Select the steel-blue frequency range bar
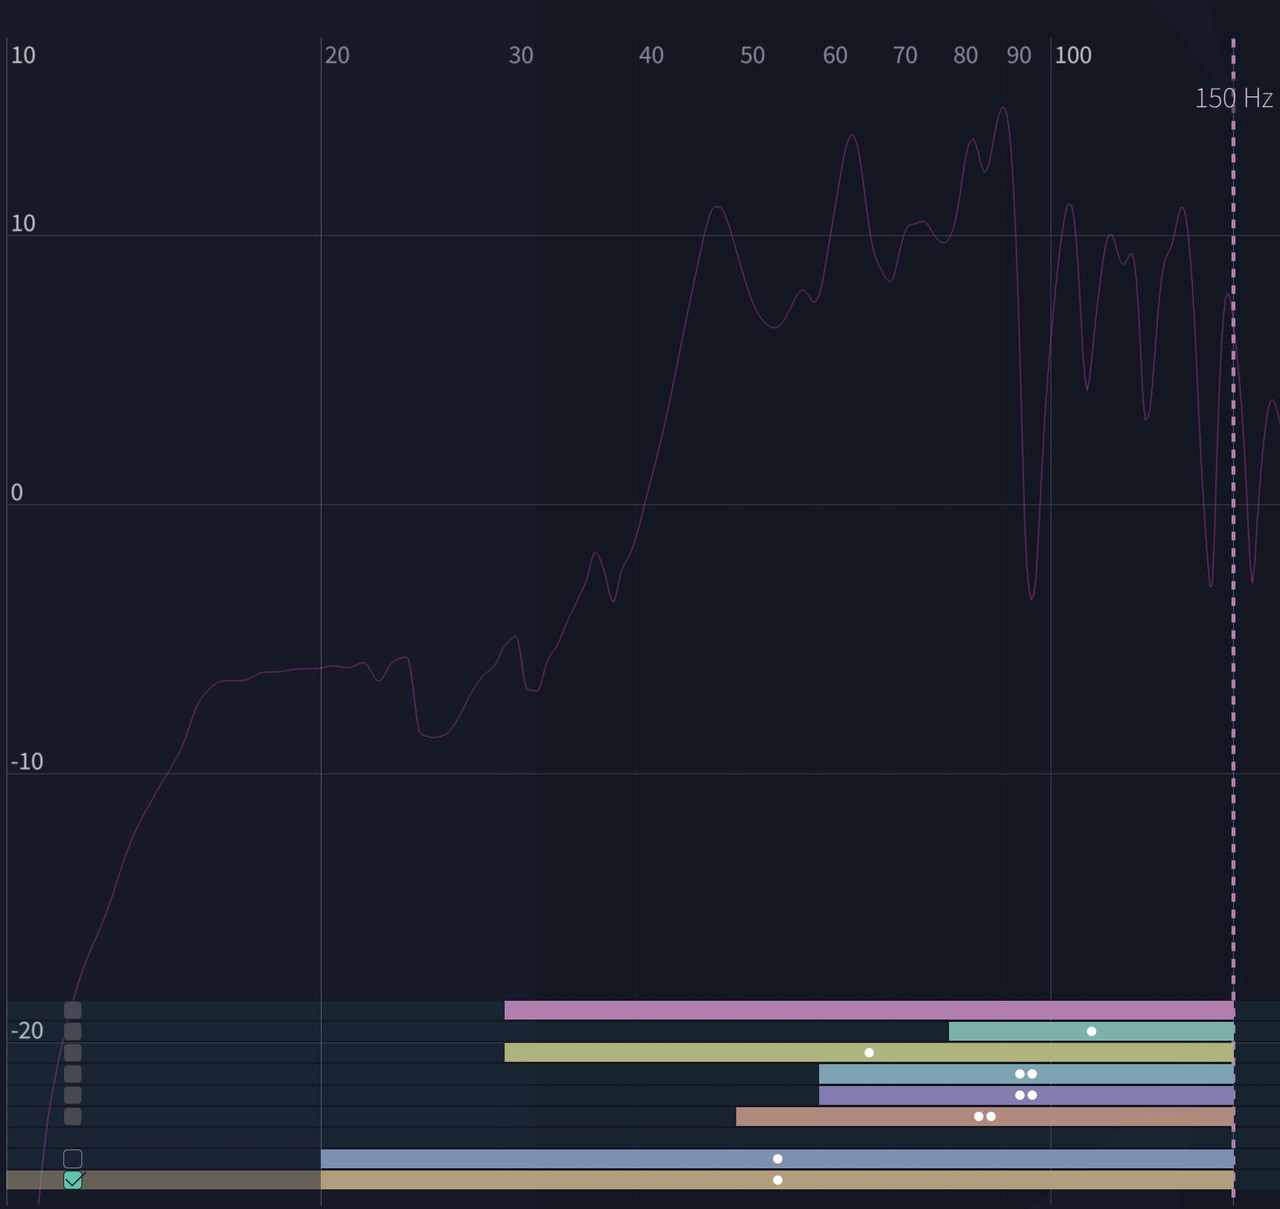Image resolution: width=1280 pixels, height=1209 pixels. tap(1026, 1074)
